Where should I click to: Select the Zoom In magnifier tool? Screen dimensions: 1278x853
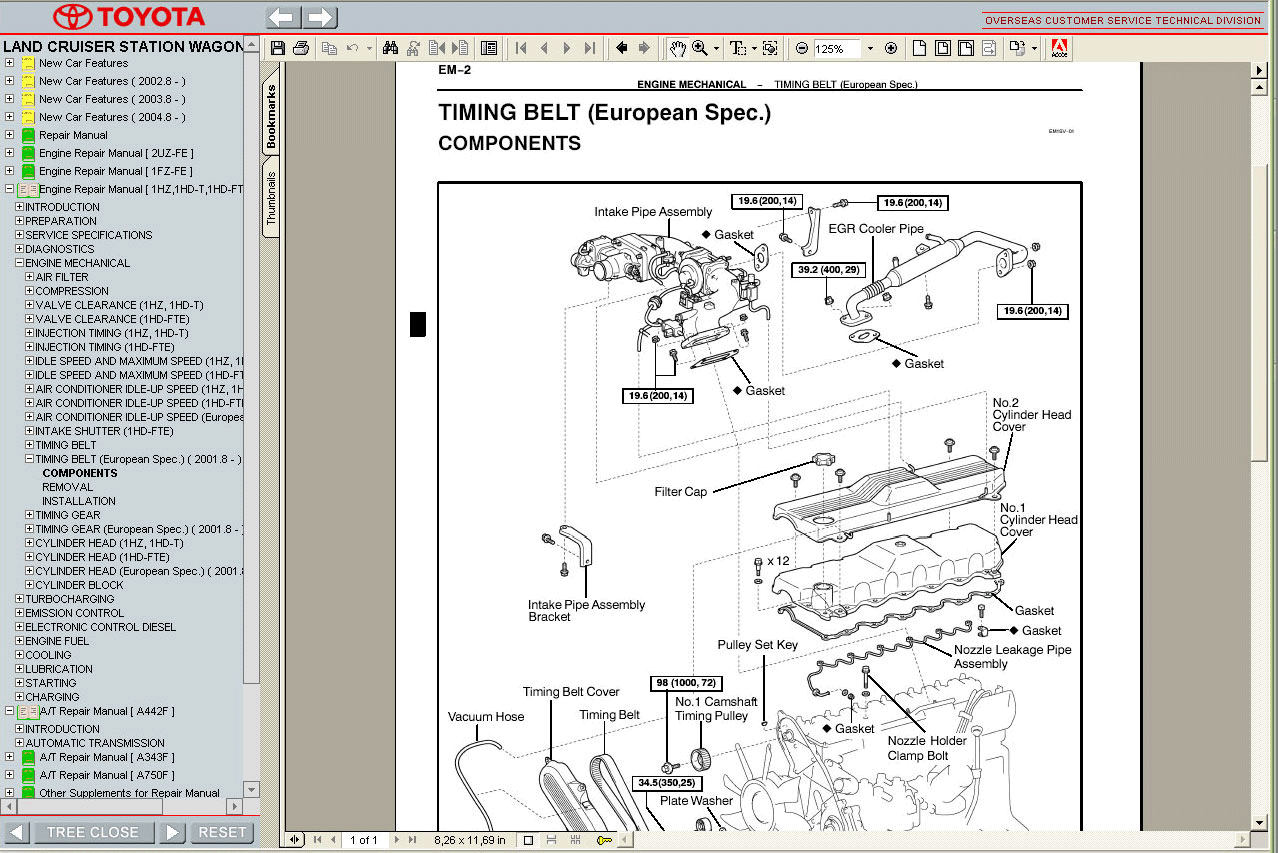(x=700, y=48)
